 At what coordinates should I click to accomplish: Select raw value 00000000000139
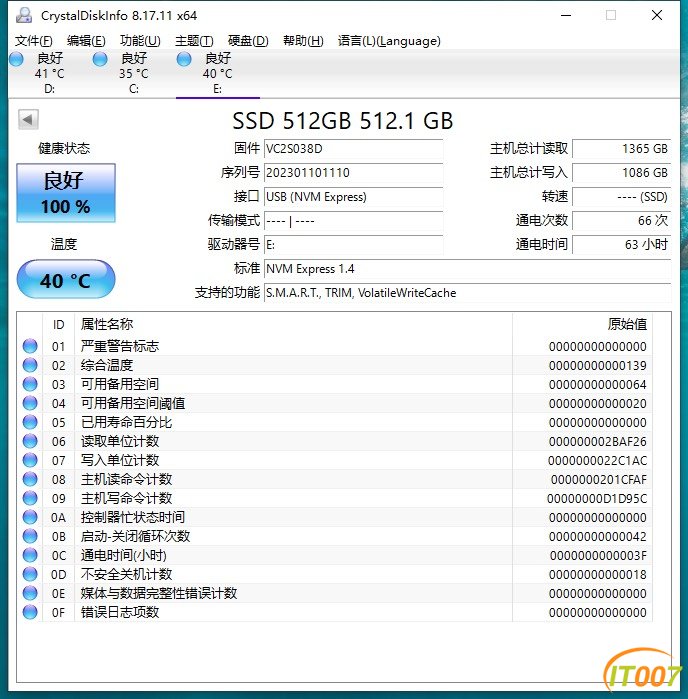[597, 366]
